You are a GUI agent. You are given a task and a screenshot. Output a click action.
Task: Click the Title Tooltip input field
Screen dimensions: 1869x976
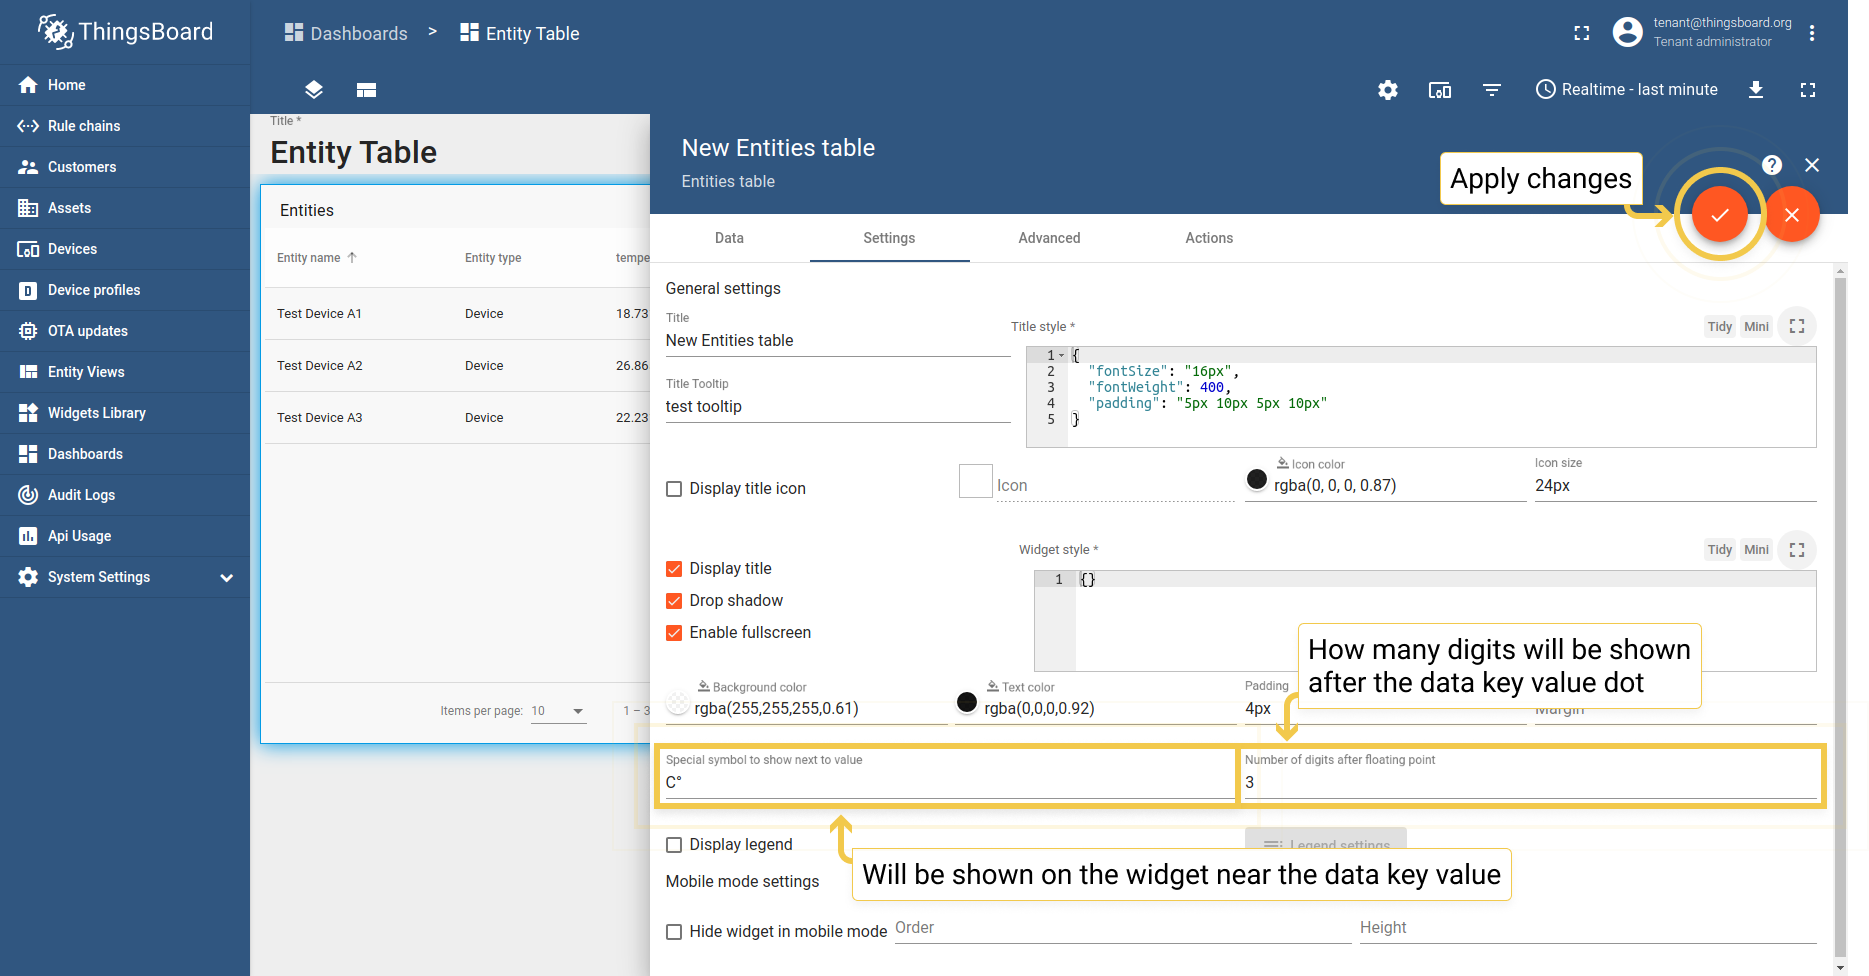tap(836, 407)
